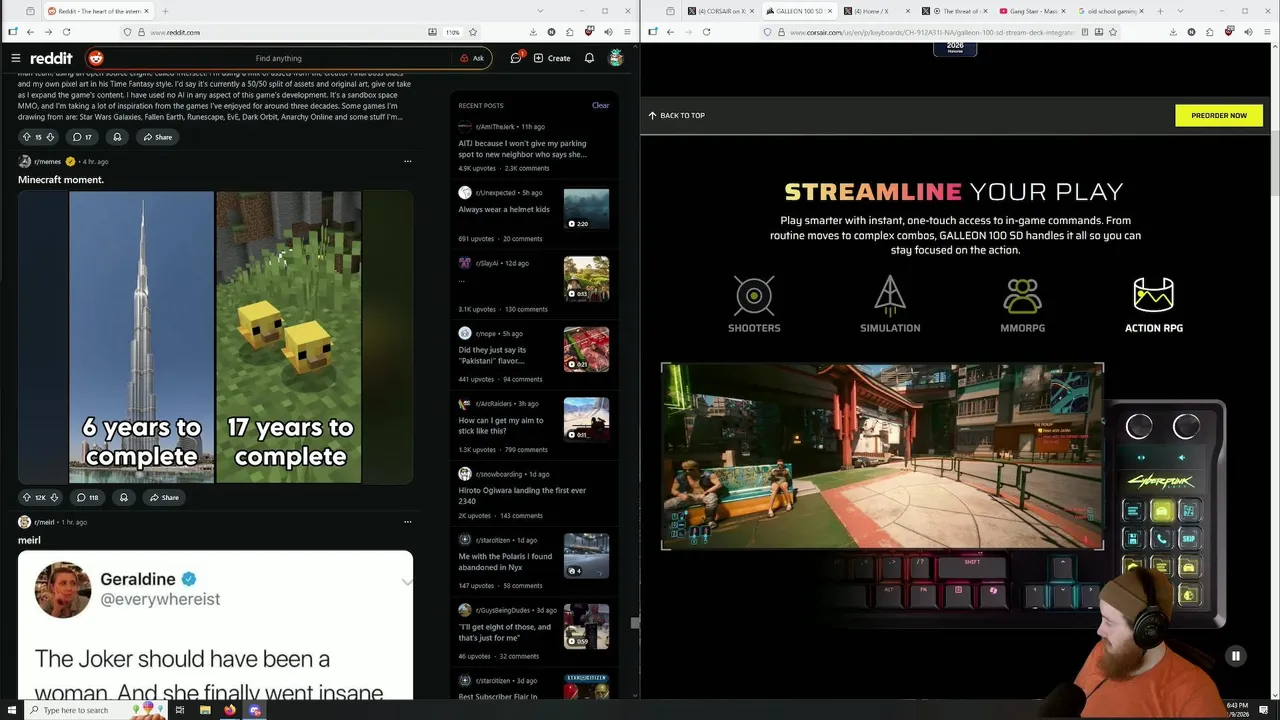Open the Reddit hamburger menu
This screenshot has height=720, width=1280.
[x=16, y=58]
